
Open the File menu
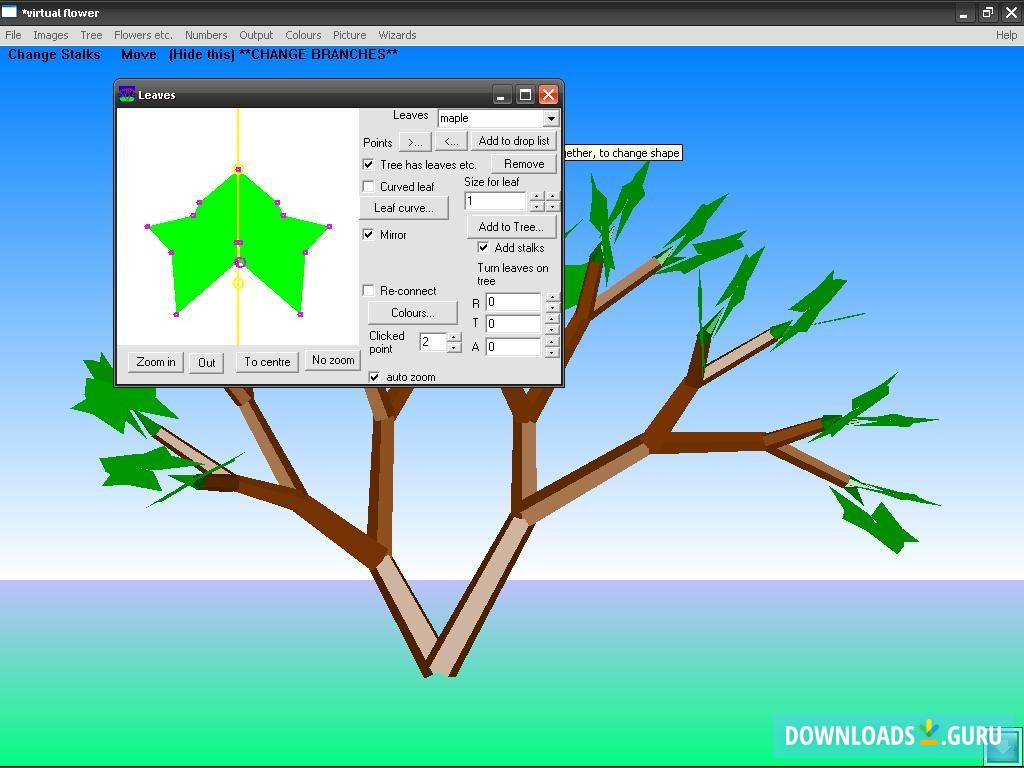(13, 35)
